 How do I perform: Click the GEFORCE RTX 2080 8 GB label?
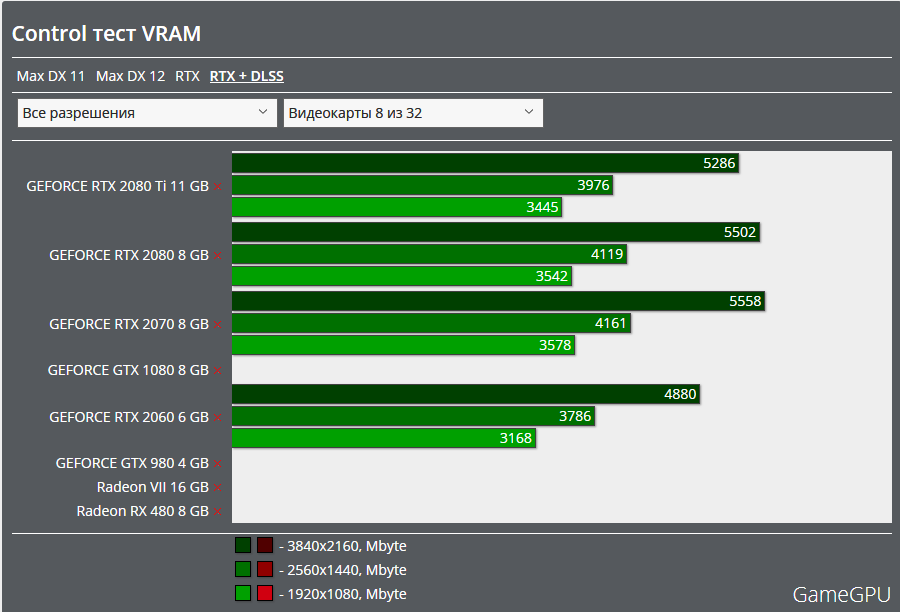[129, 255]
